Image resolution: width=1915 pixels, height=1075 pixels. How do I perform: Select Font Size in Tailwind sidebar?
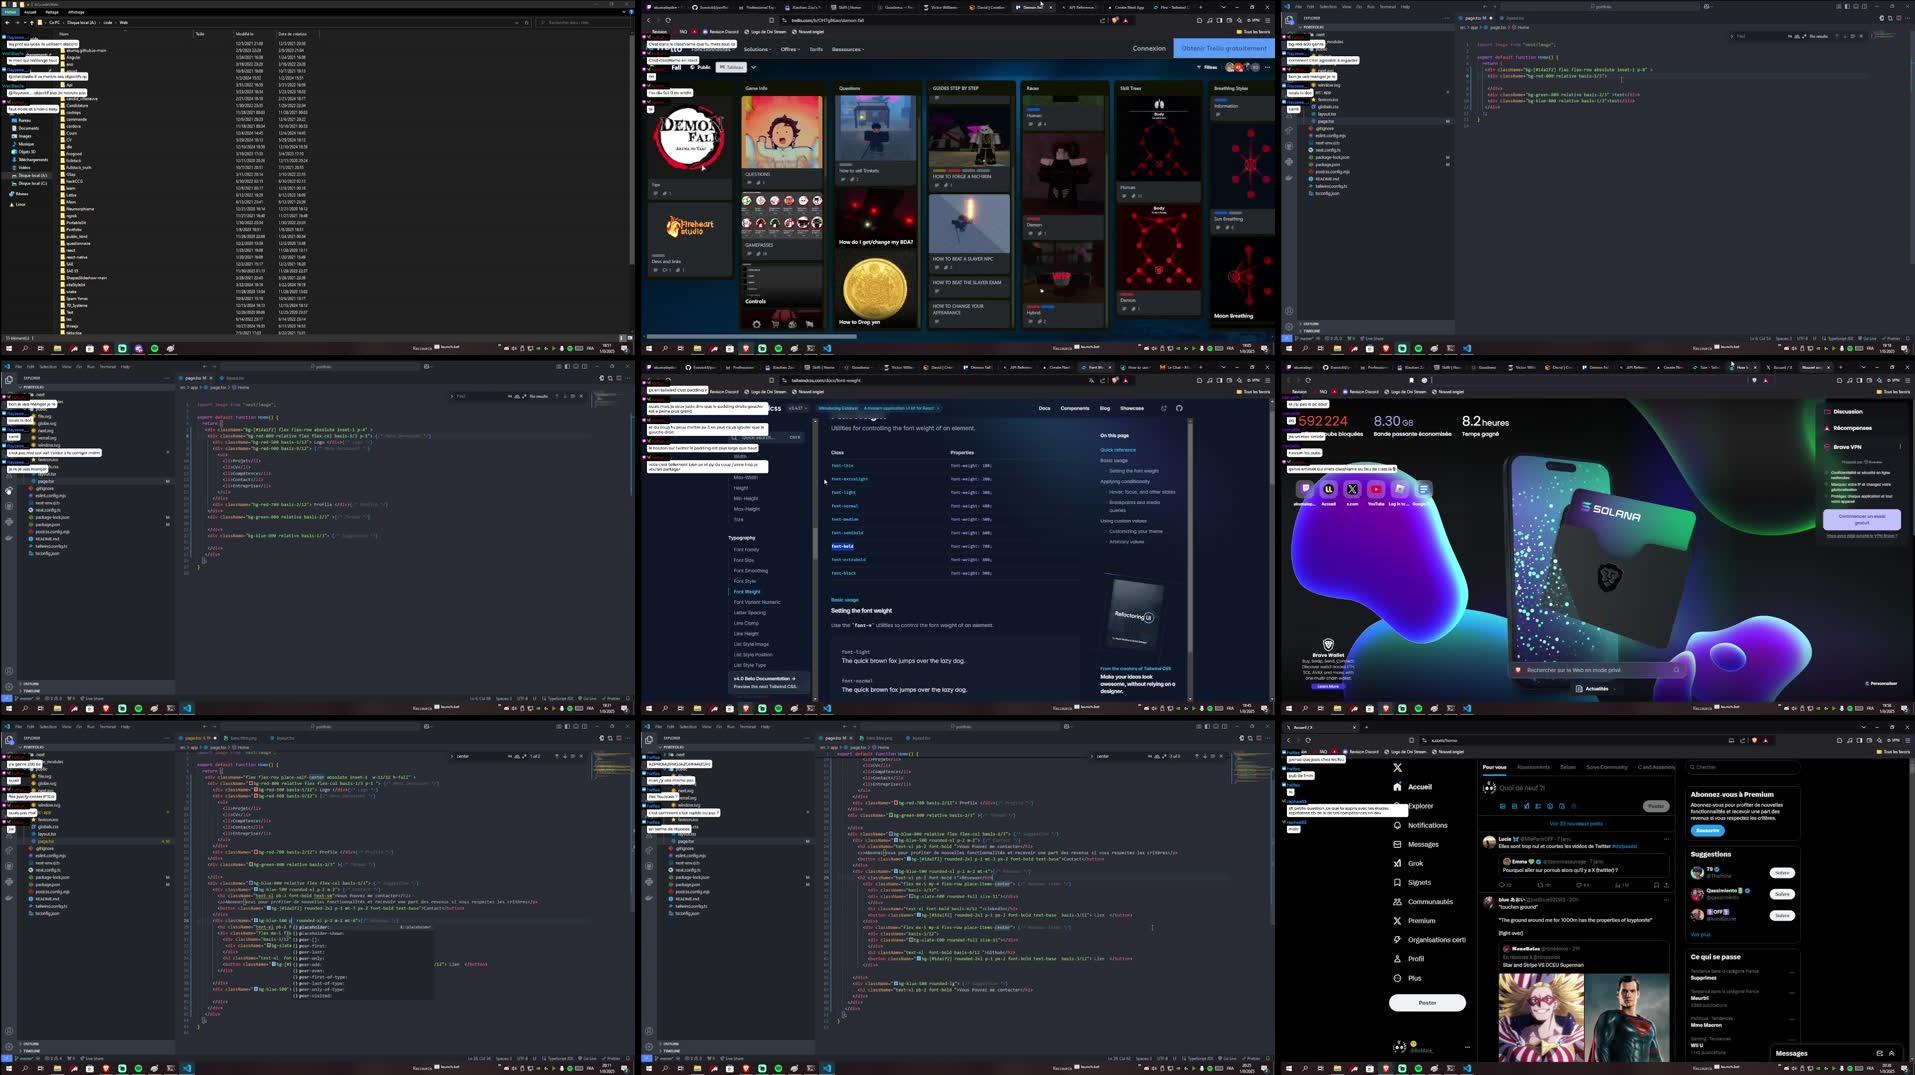click(x=744, y=560)
